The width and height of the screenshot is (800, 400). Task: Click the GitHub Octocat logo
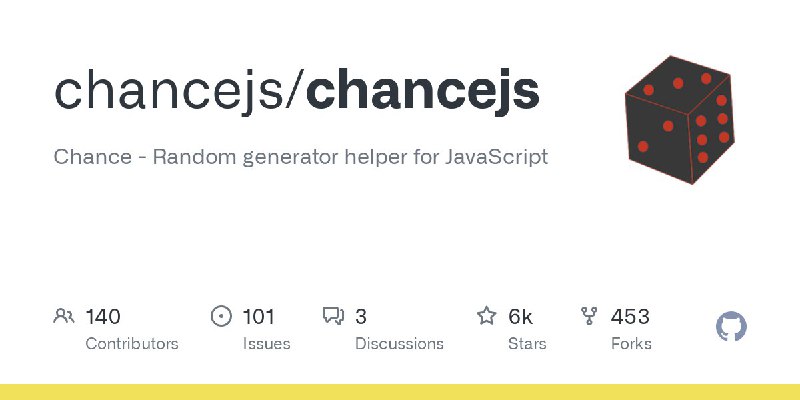pyautogui.click(x=731, y=326)
